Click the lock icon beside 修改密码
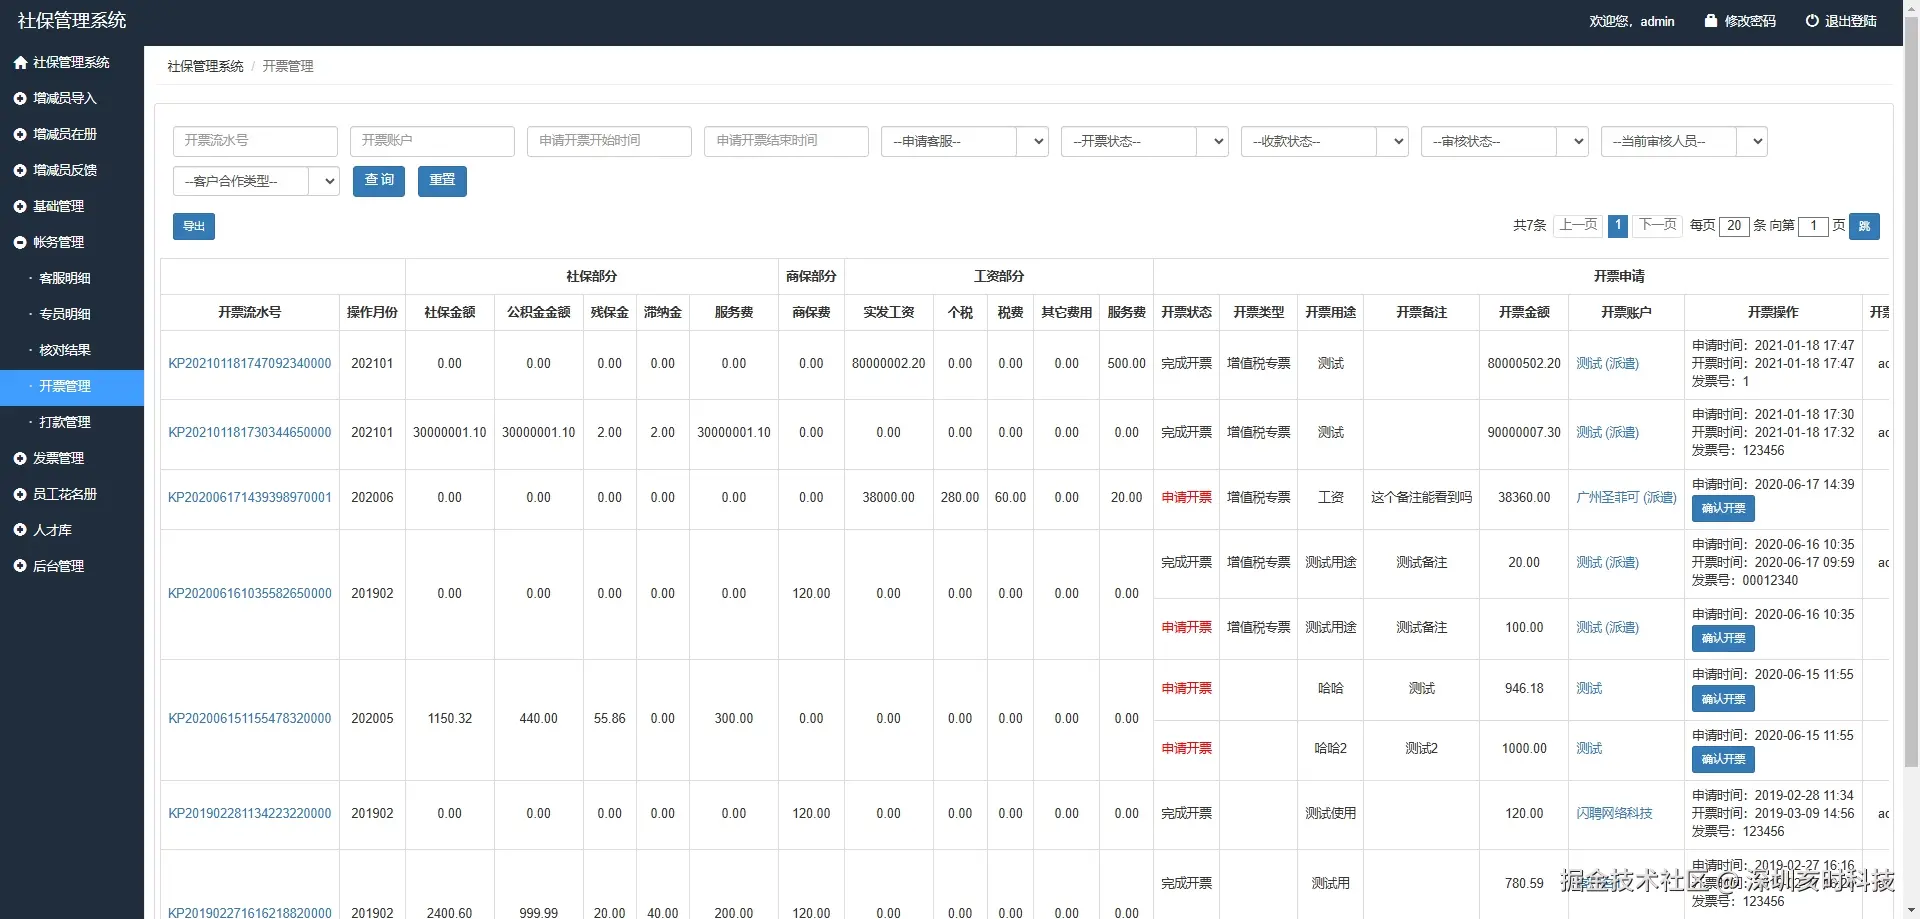This screenshot has height=919, width=1920. (1711, 21)
